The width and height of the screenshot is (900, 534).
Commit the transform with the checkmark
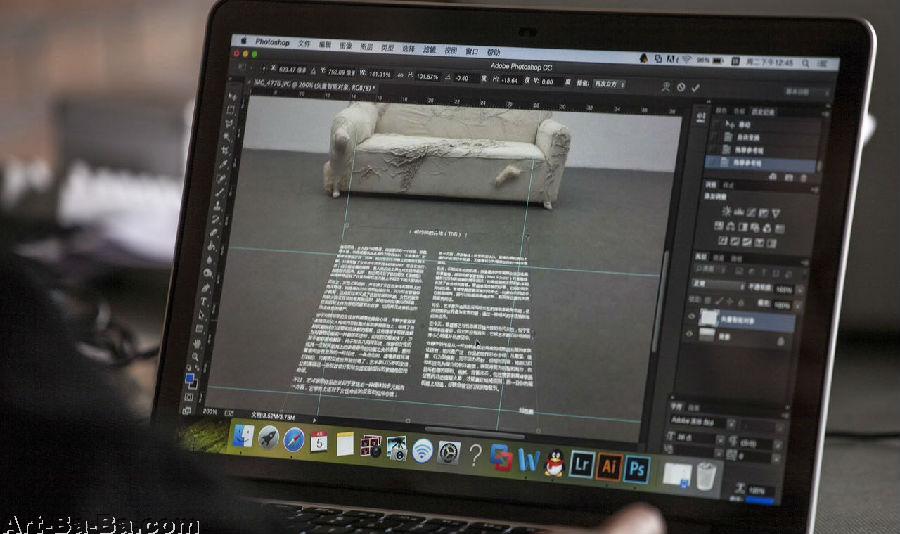696,88
